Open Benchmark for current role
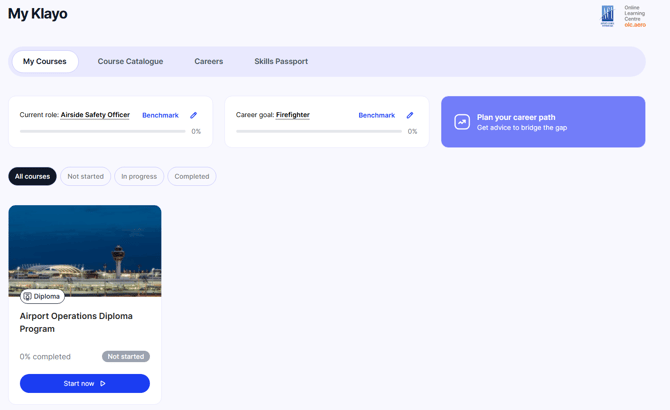This screenshot has height=410, width=670. (160, 115)
